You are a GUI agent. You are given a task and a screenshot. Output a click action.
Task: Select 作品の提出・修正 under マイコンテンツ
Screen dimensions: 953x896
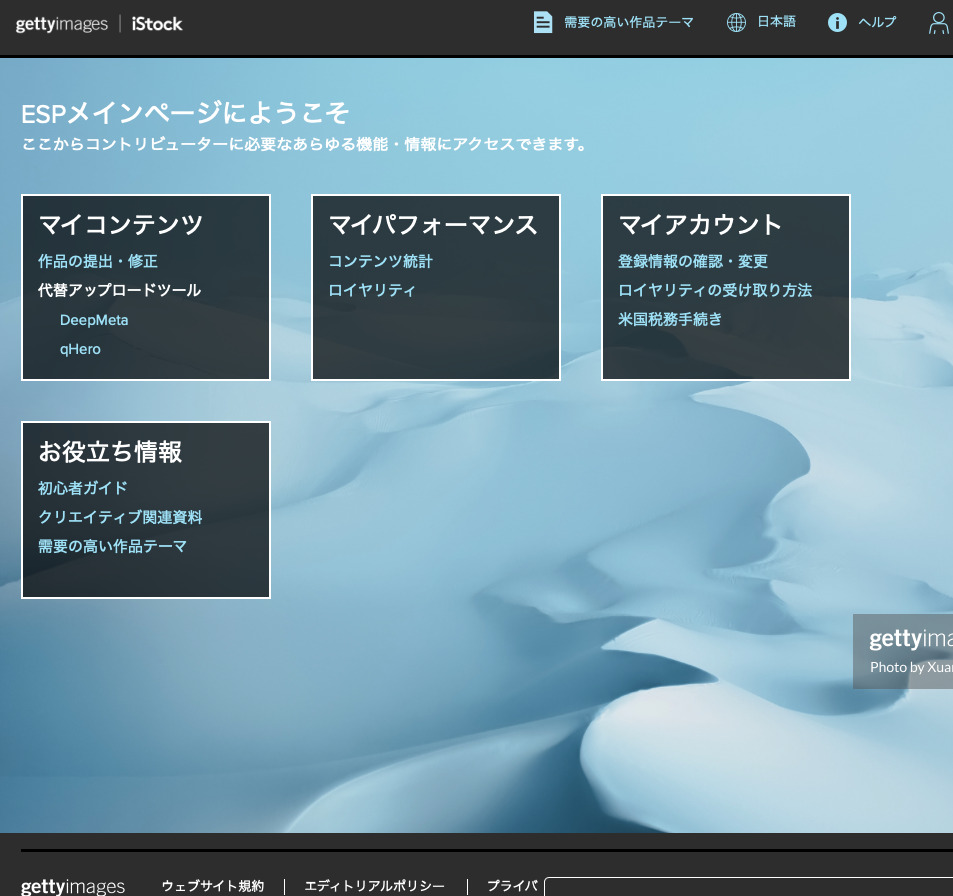(97, 260)
